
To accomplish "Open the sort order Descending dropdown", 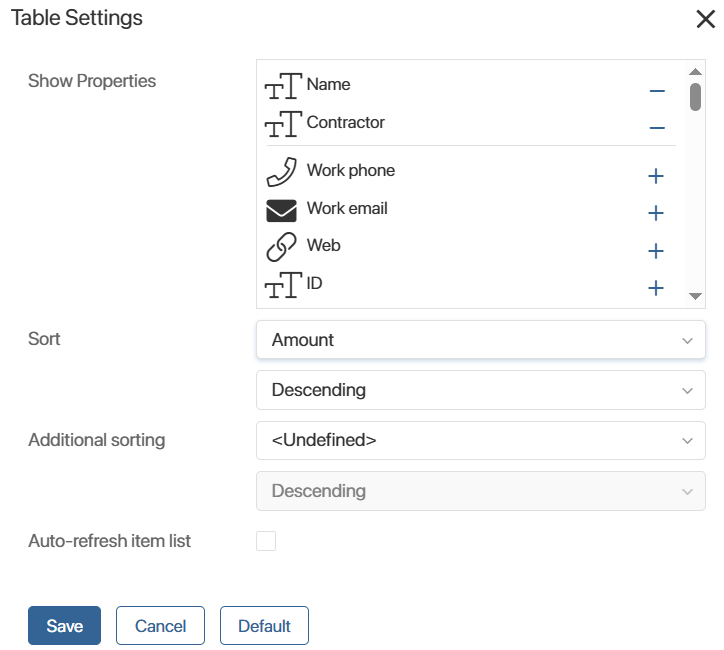I will coord(480,390).
